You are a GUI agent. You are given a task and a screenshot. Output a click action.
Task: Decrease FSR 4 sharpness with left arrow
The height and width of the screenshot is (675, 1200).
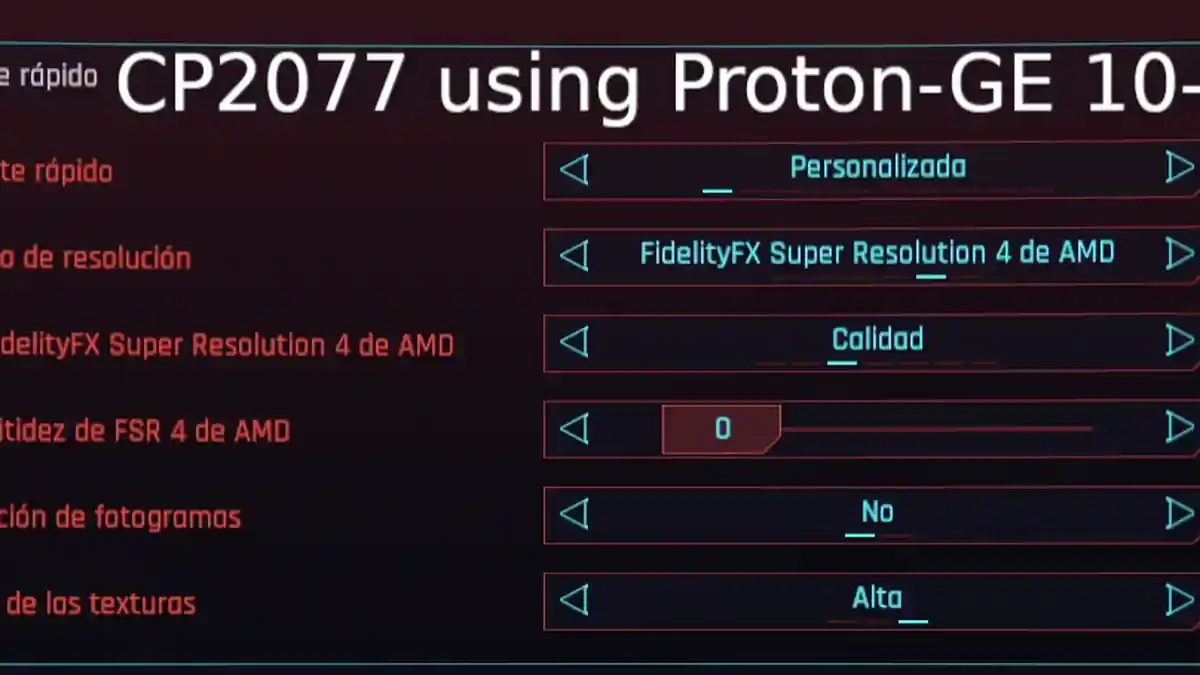point(574,429)
